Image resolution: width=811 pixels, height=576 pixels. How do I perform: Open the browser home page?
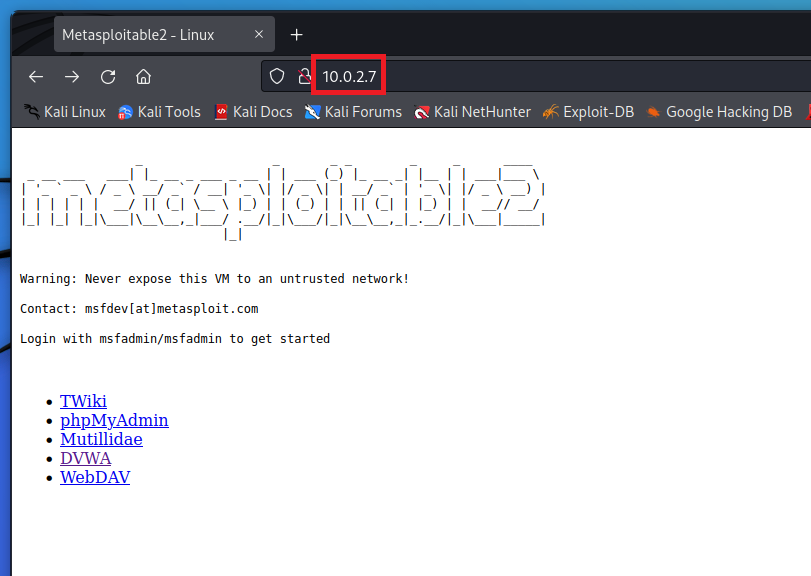tap(143, 77)
